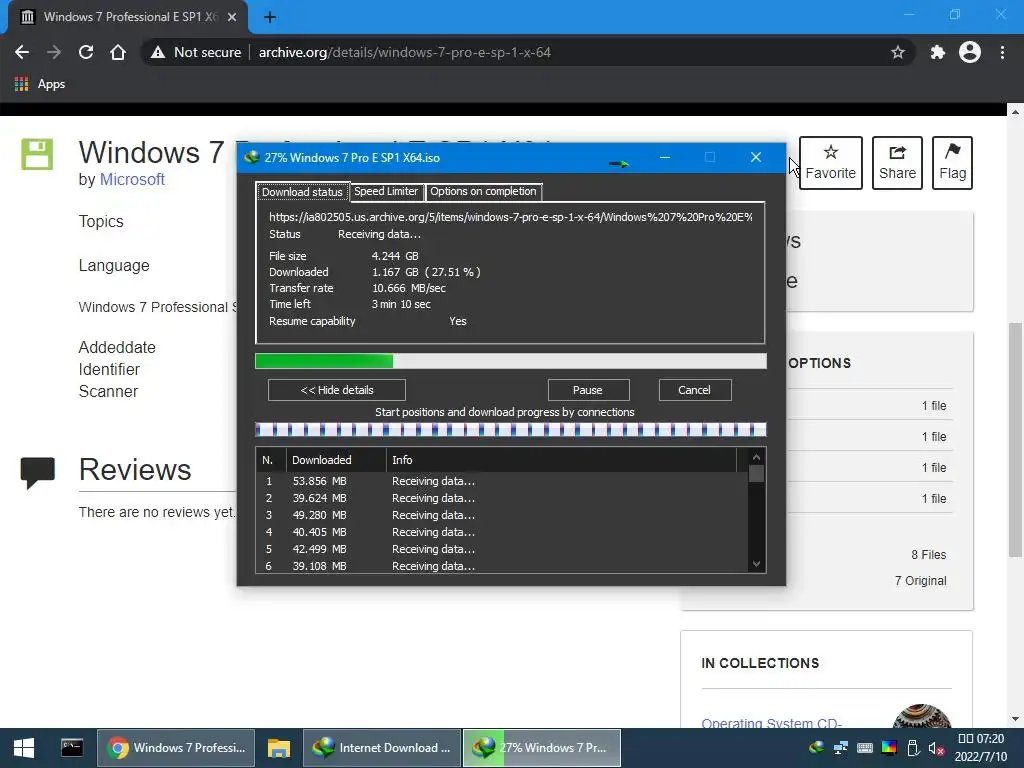Select connection row with 49.280 MB

pyautogui.click(x=502, y=515)
